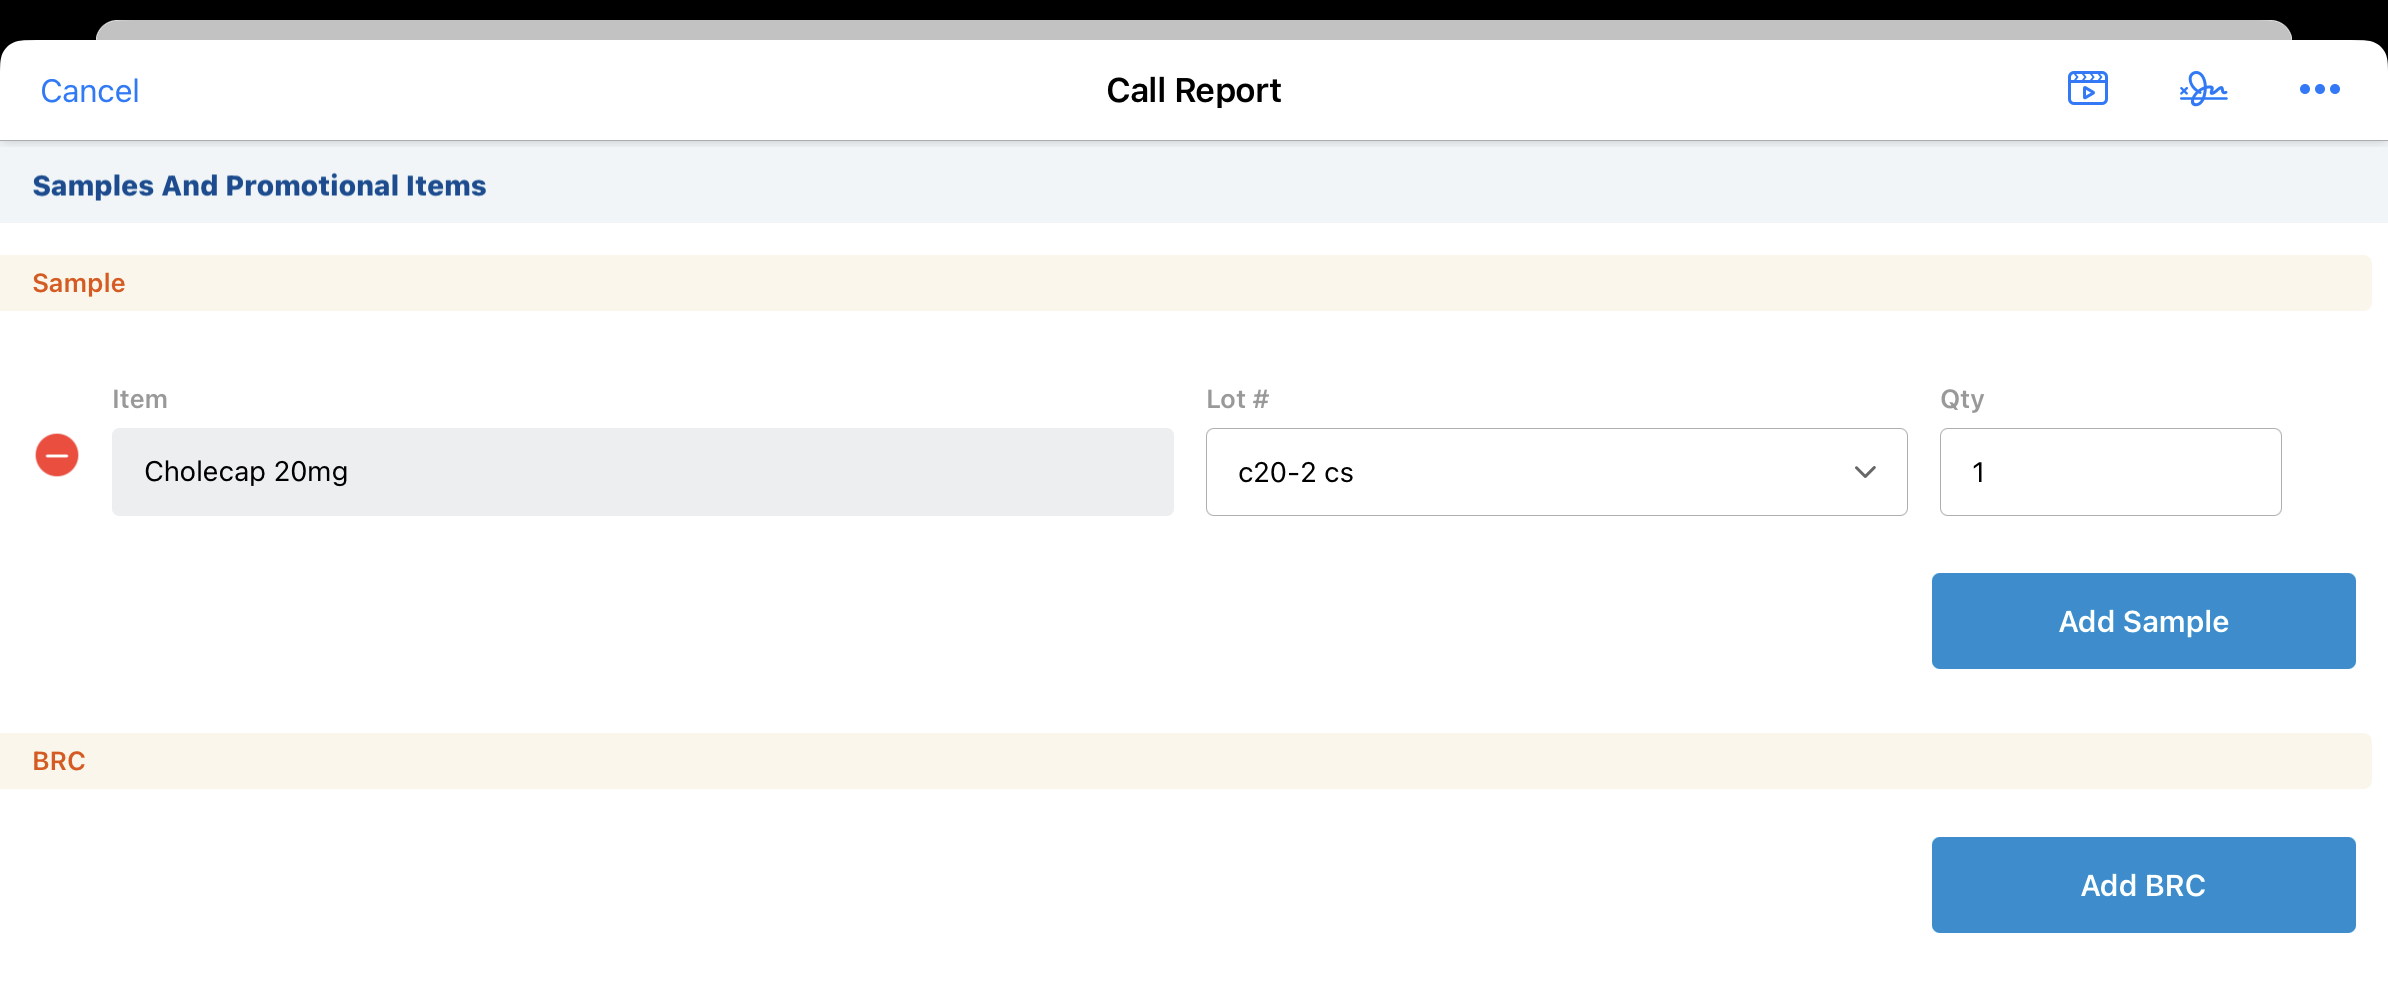
Task: Click the Qty column label
Action: point(1961,399)
